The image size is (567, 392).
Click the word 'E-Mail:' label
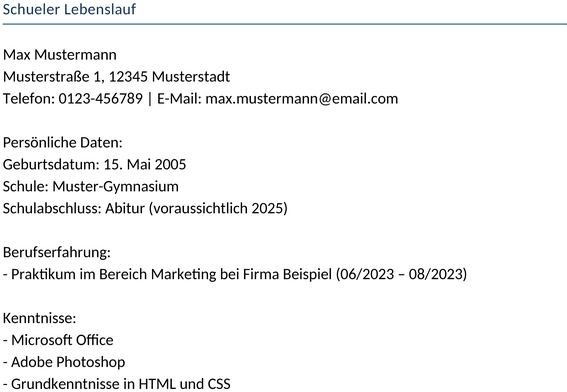pyautogui.click(x=179, y=99)
